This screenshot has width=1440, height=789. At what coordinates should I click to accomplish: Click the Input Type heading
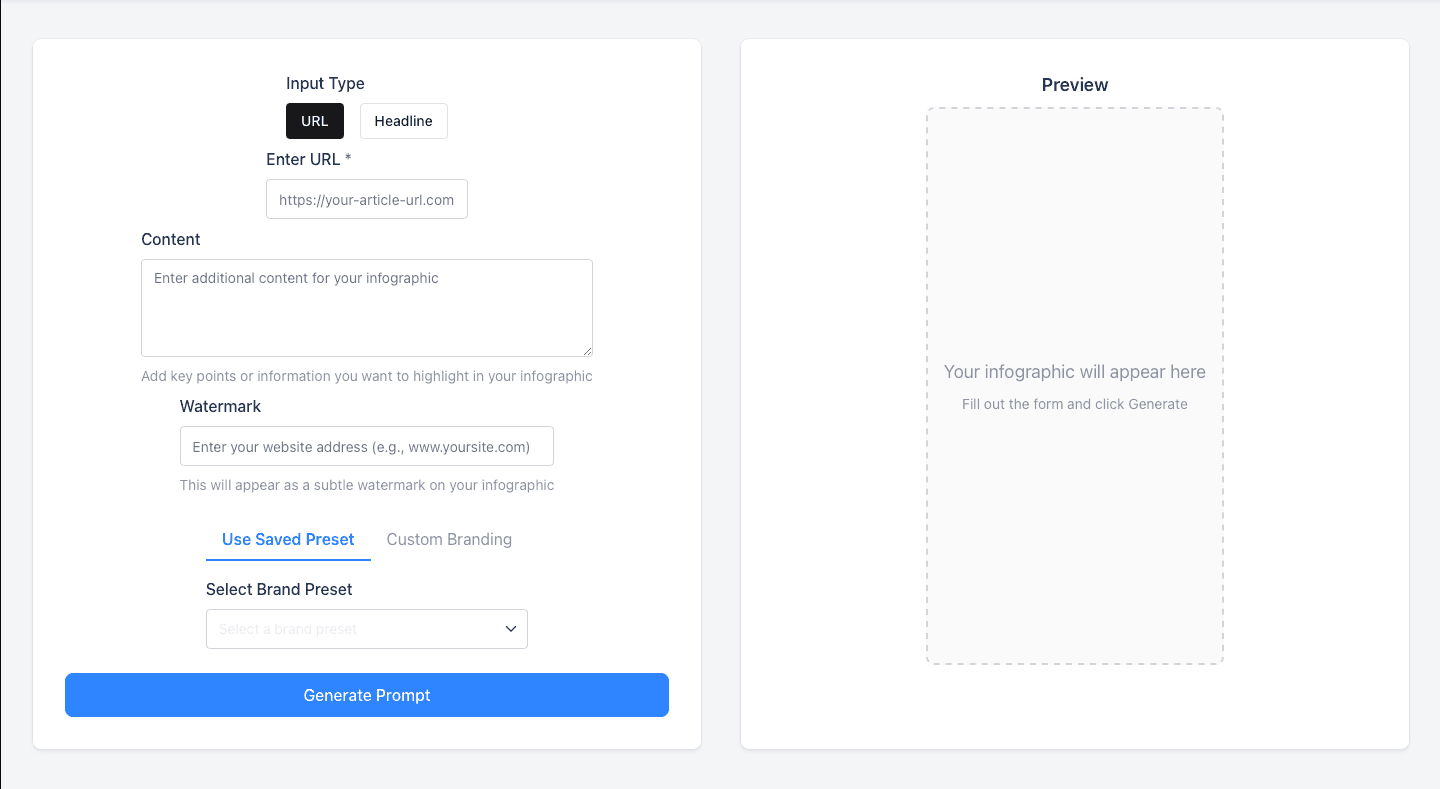click(325, 83)
